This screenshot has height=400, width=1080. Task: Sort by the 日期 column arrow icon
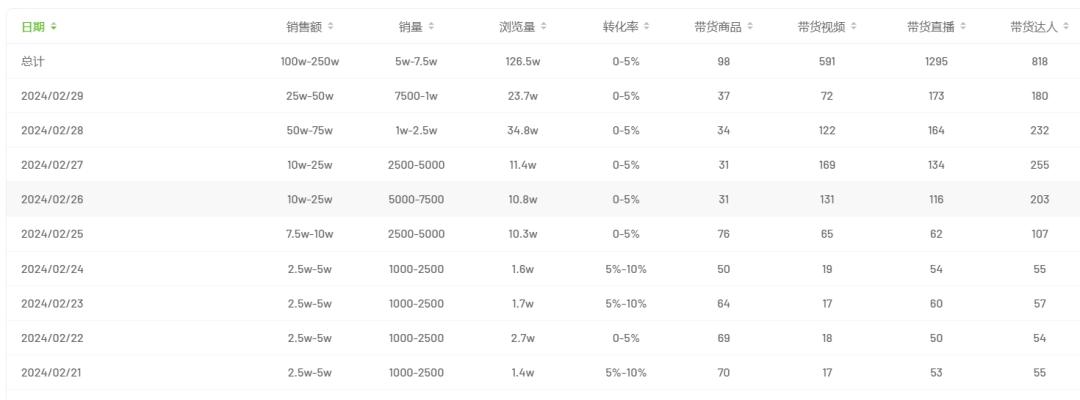[x=54, y=27]
